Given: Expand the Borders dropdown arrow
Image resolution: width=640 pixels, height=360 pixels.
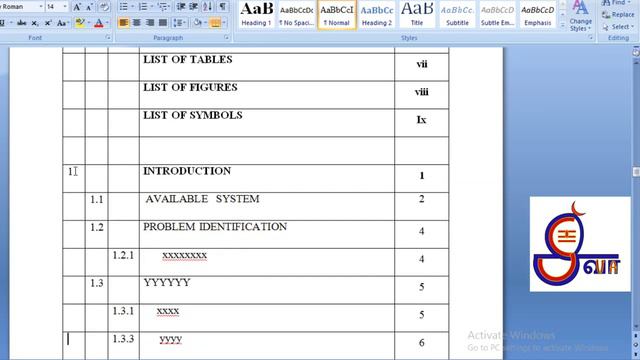Looking at the screenshot, I should pyautogui.click(x=224, y=23).
